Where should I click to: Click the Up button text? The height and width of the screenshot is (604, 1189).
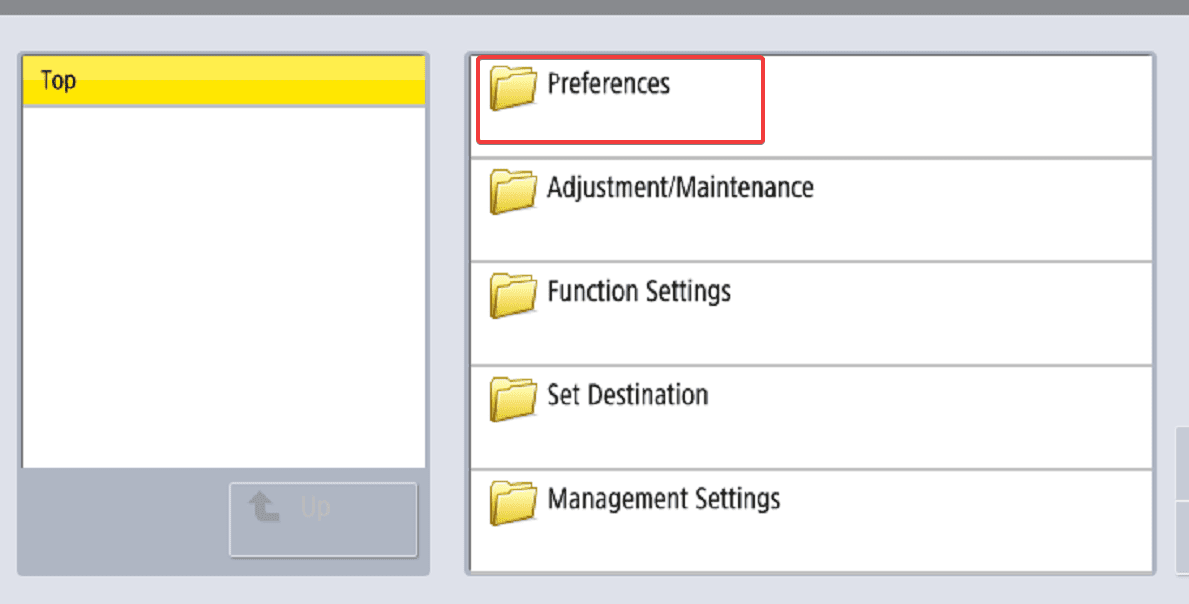coord(315,507)
